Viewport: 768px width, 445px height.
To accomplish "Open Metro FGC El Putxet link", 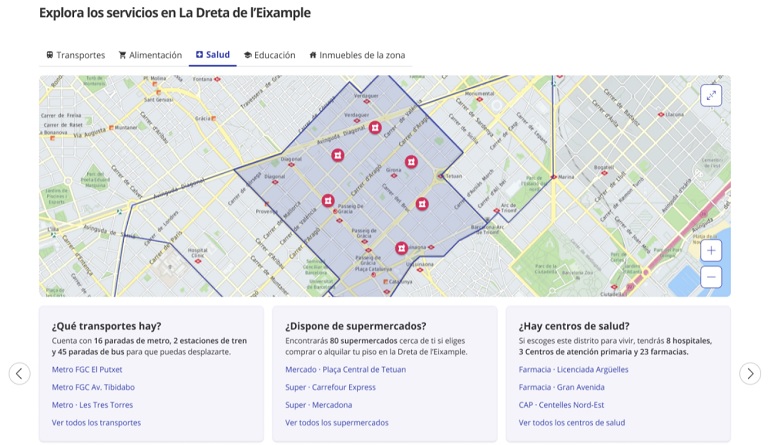I will (x=87, y=370).
